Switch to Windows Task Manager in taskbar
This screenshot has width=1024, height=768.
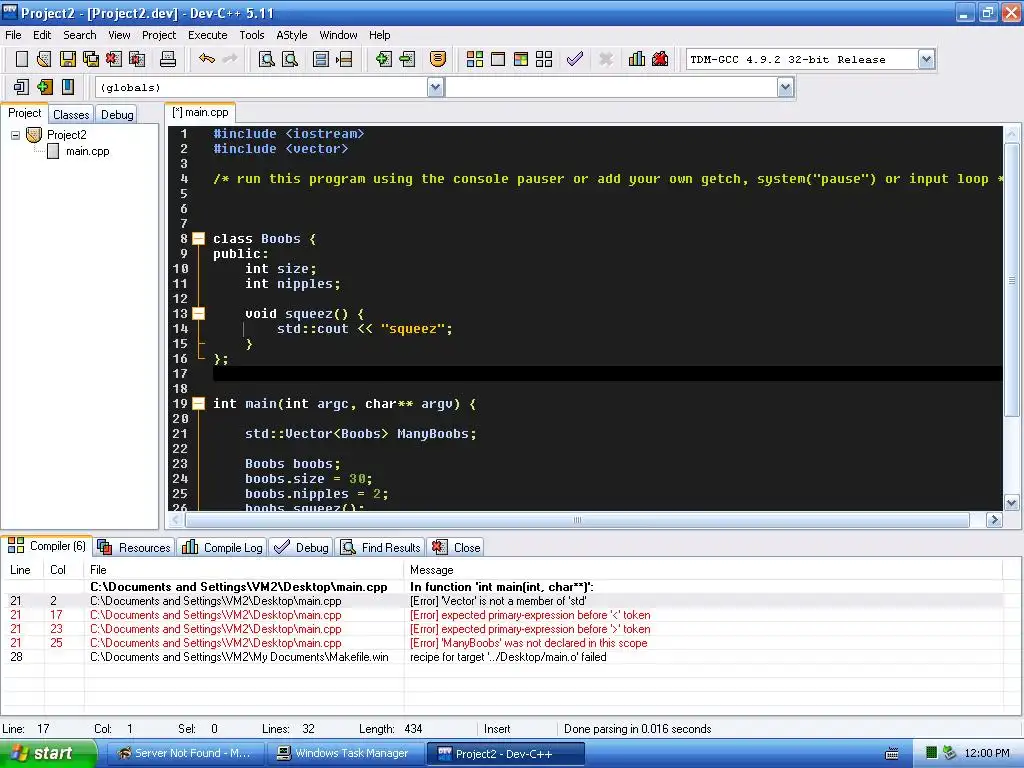tap(345, 754)
